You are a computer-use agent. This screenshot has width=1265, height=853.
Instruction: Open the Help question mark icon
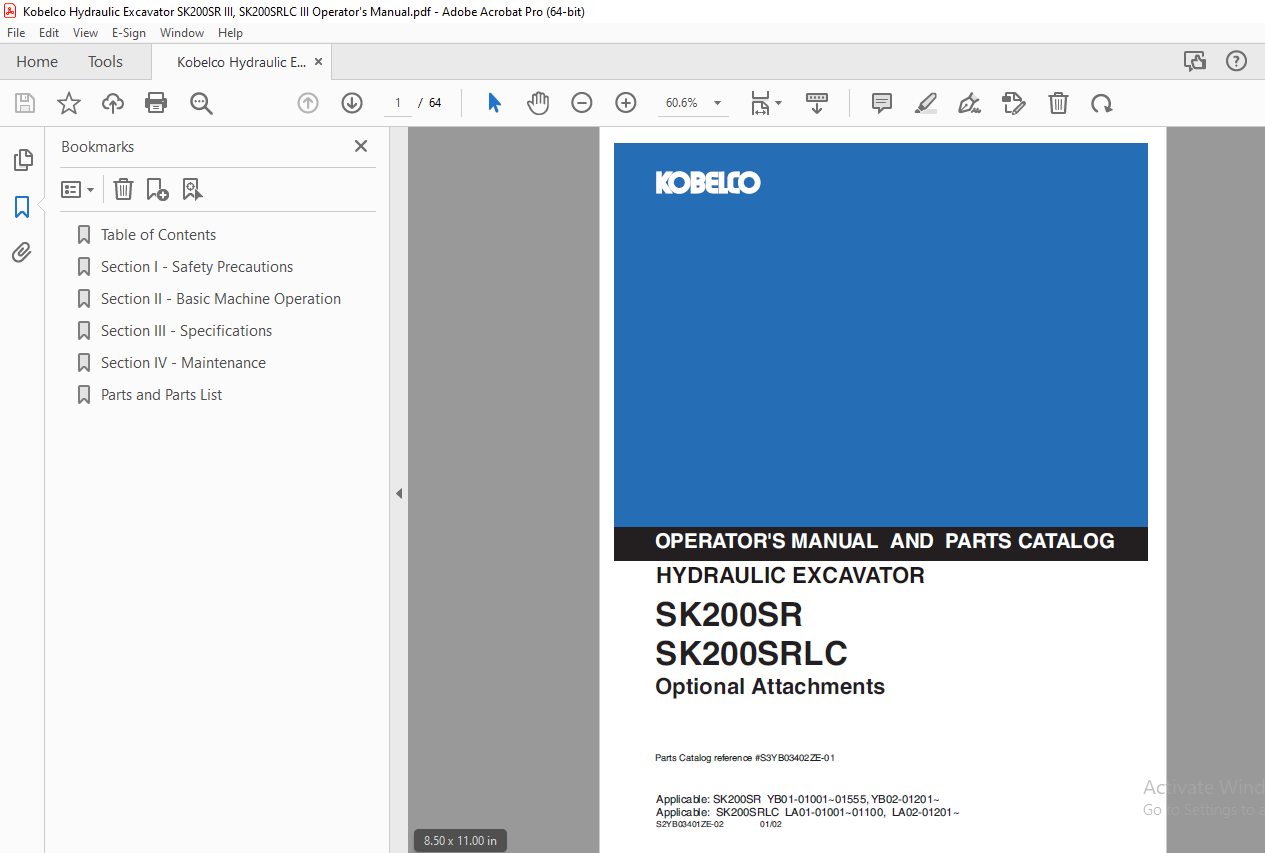tap(1237, 61)
